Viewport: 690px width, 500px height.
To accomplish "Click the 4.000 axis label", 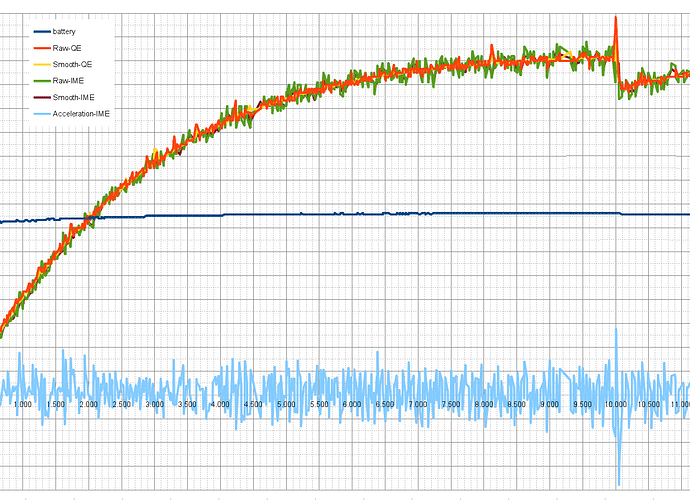I will click(220, 404).
